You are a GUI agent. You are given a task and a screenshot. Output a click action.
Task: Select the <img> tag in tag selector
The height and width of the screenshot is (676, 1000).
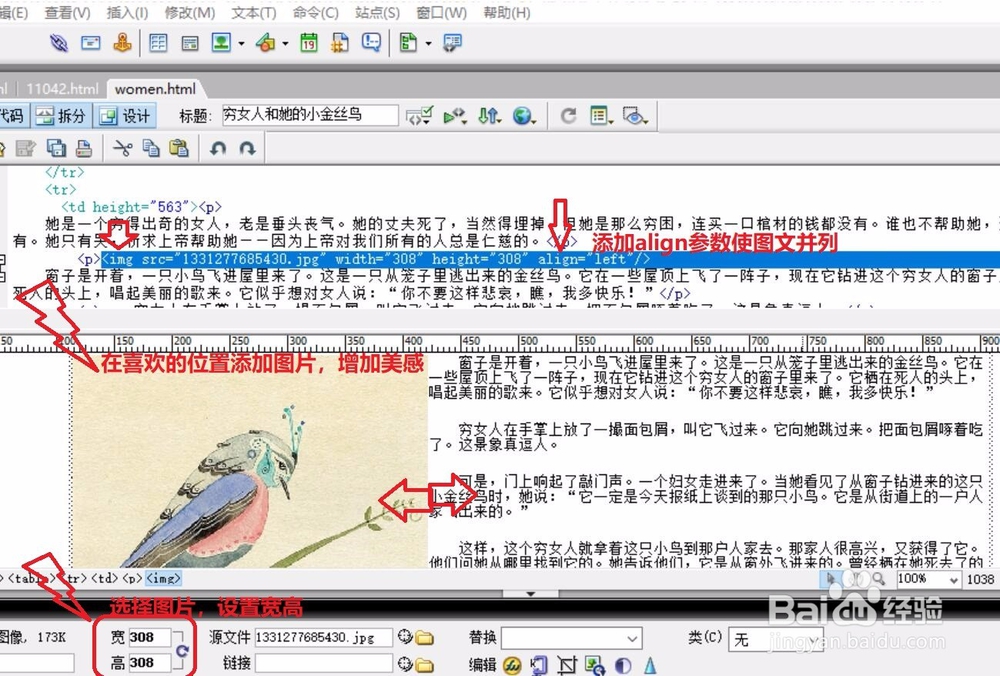pyautogui.click(x=163, y=578)
